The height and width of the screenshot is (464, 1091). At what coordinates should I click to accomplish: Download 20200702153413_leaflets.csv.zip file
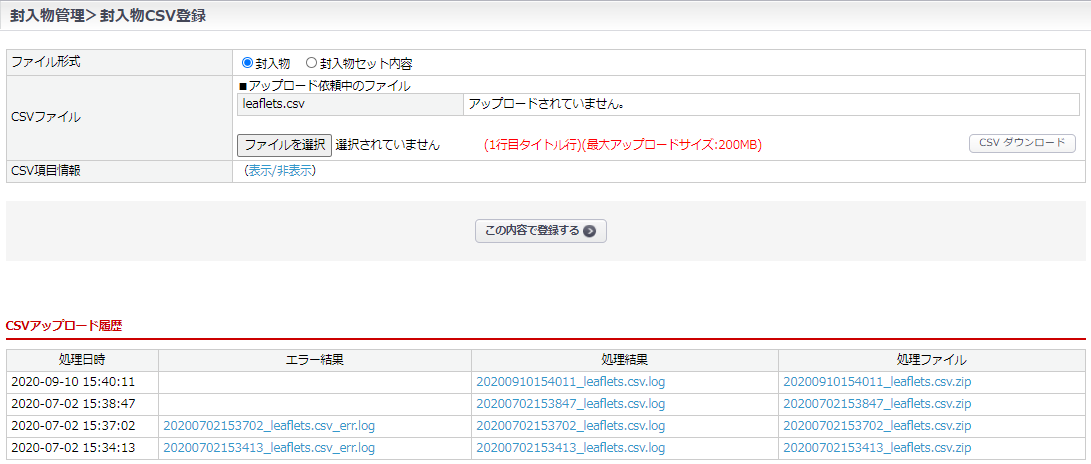(877, 448)
